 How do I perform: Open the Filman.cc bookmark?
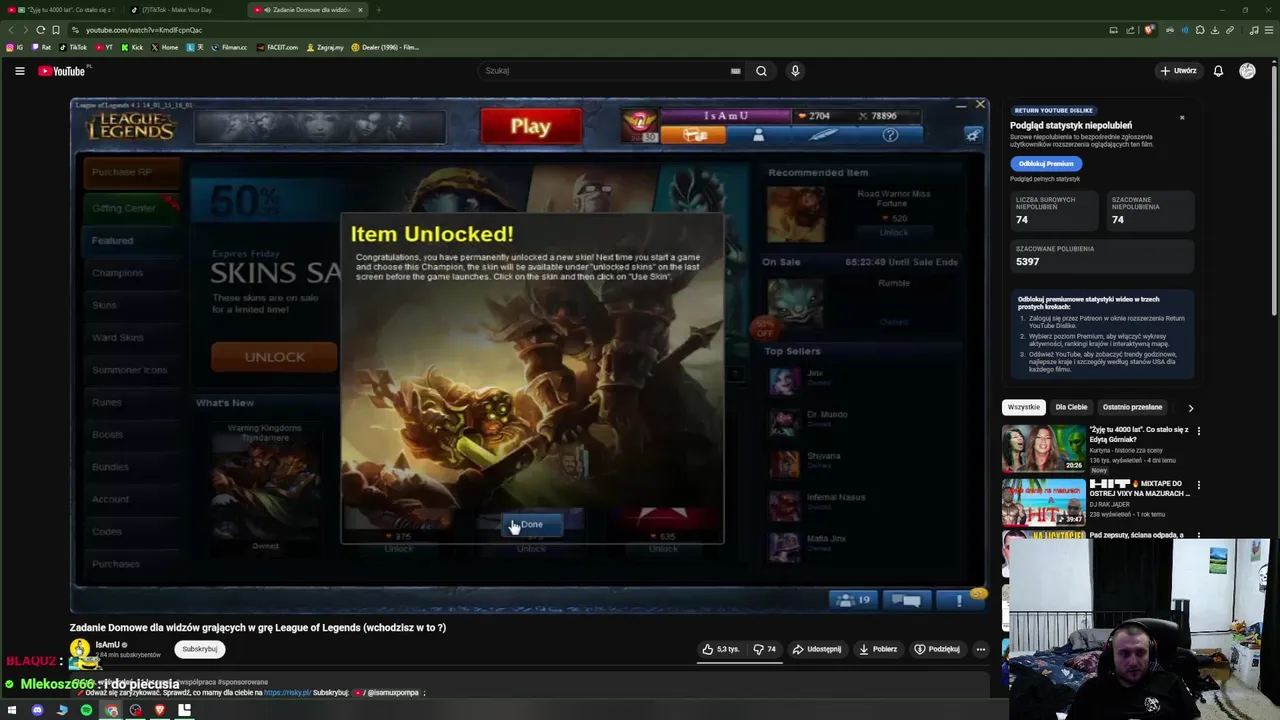point(229,47)
